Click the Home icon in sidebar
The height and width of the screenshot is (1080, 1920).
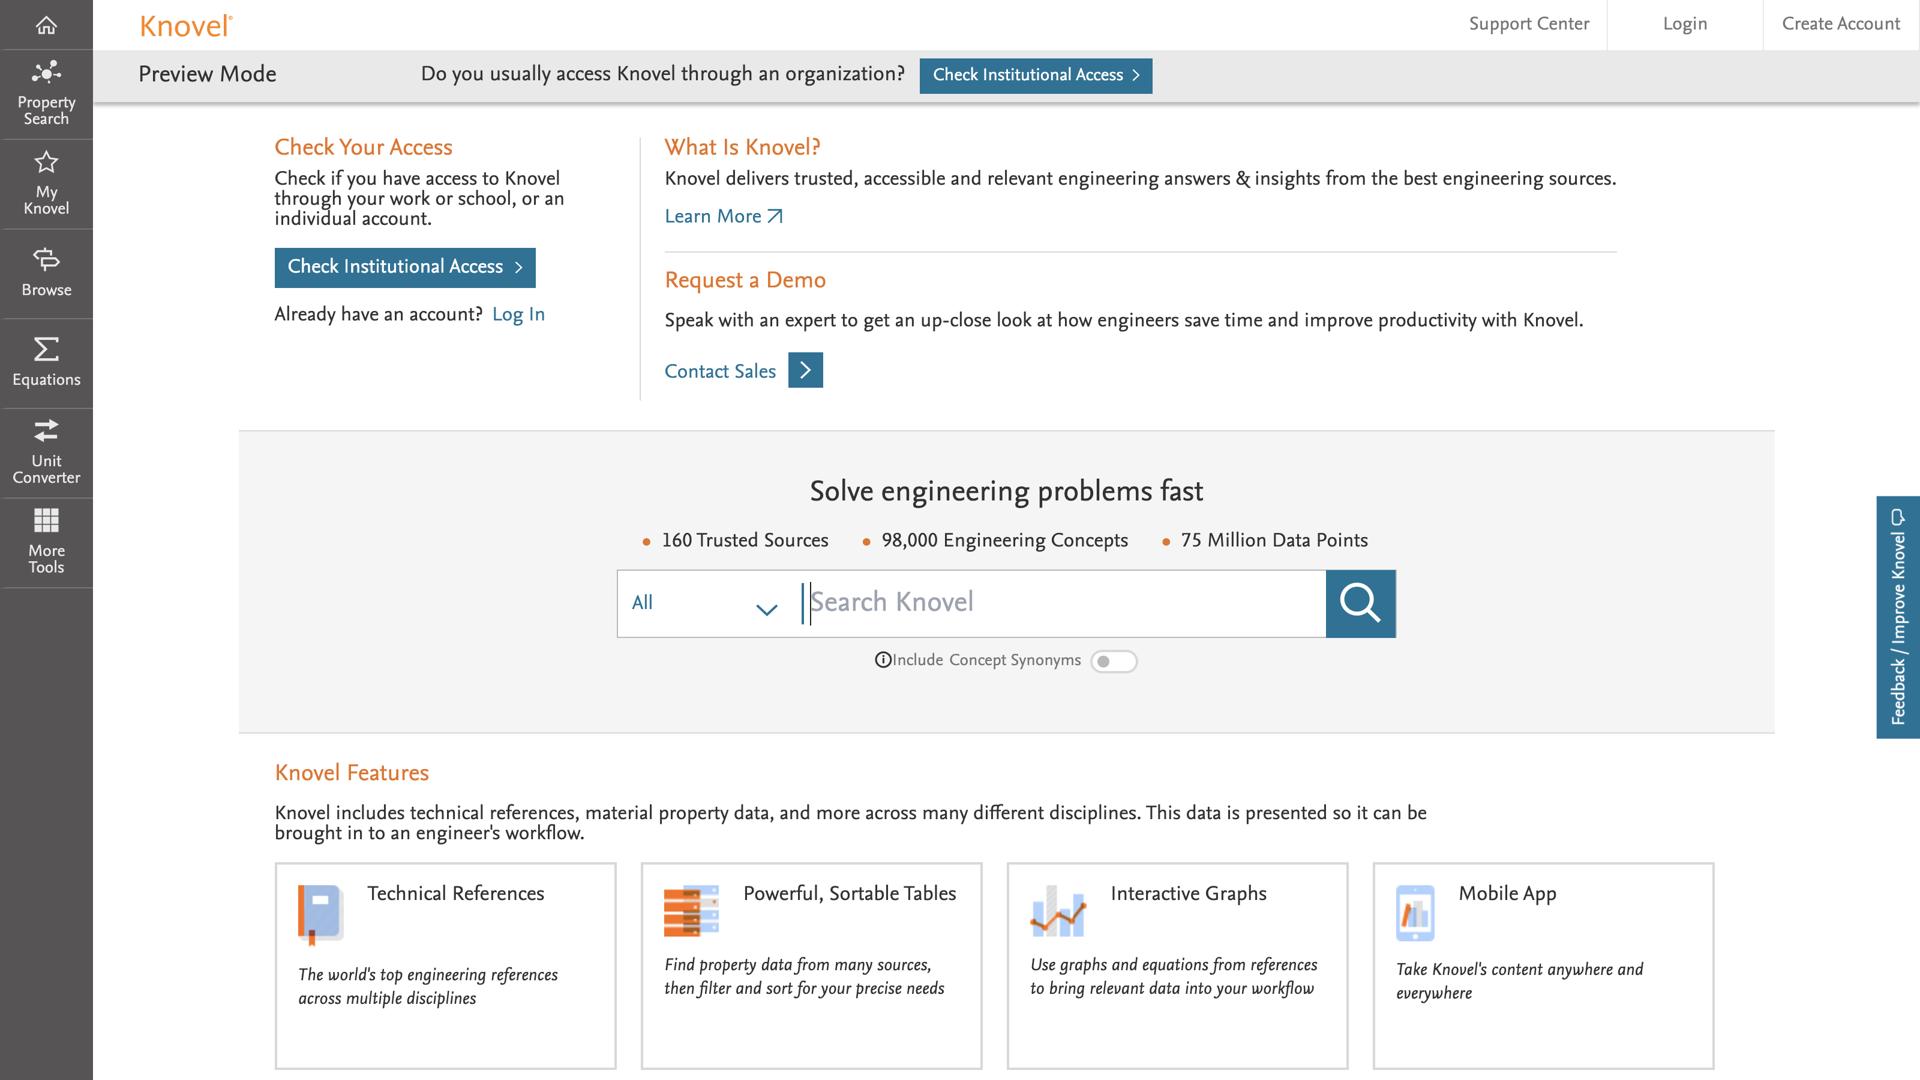coord(46,25)
